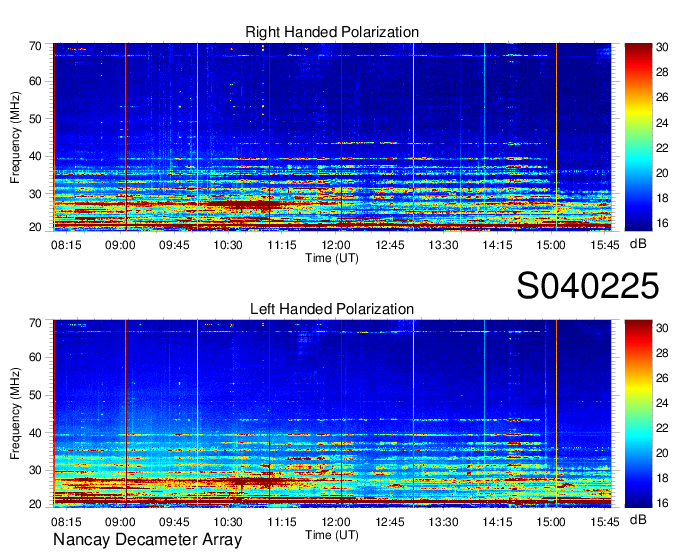
Task: Click the left-handed spectrogram plot
Action: click(332, 413)
